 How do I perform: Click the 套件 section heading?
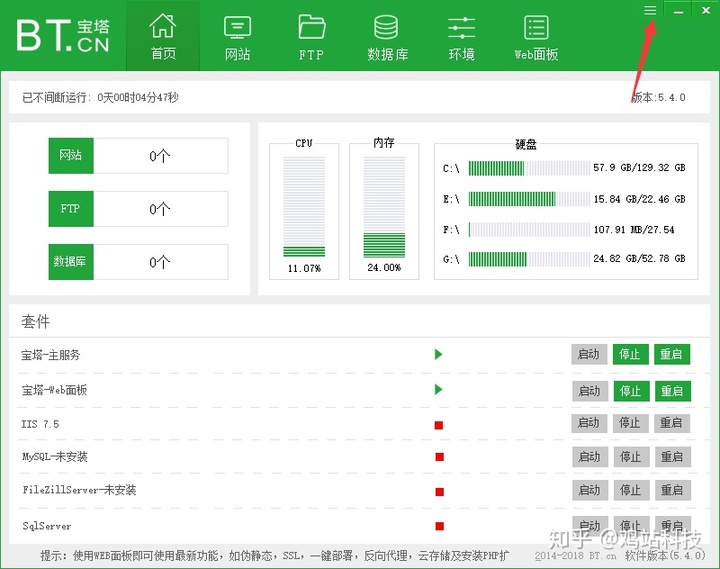[35, 321]
